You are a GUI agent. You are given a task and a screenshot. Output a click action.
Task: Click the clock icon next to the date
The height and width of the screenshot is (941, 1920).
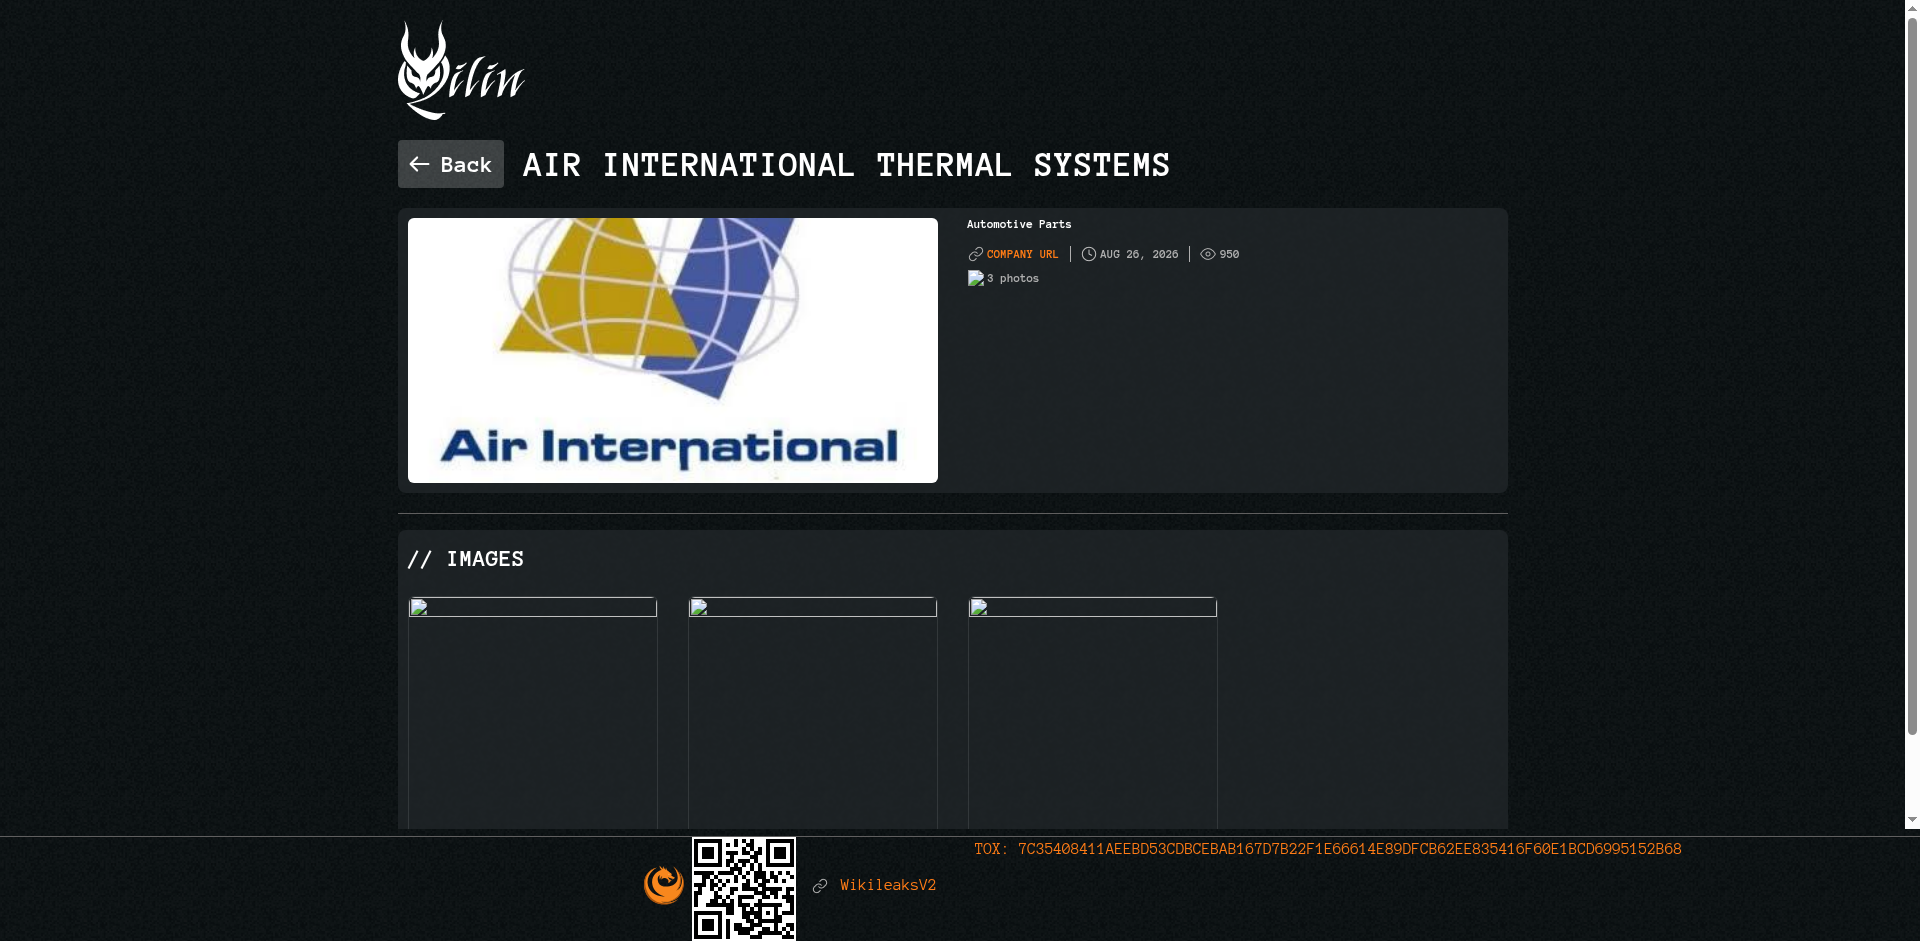point(1089,255)
